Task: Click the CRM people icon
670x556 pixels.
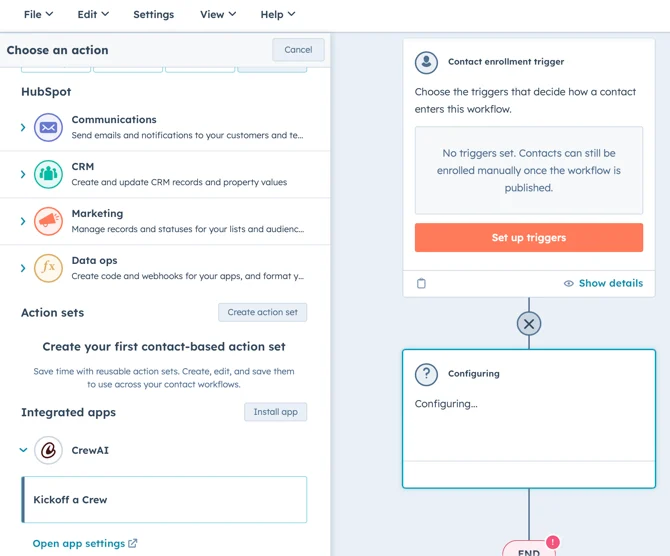Action: click(48, 174)
